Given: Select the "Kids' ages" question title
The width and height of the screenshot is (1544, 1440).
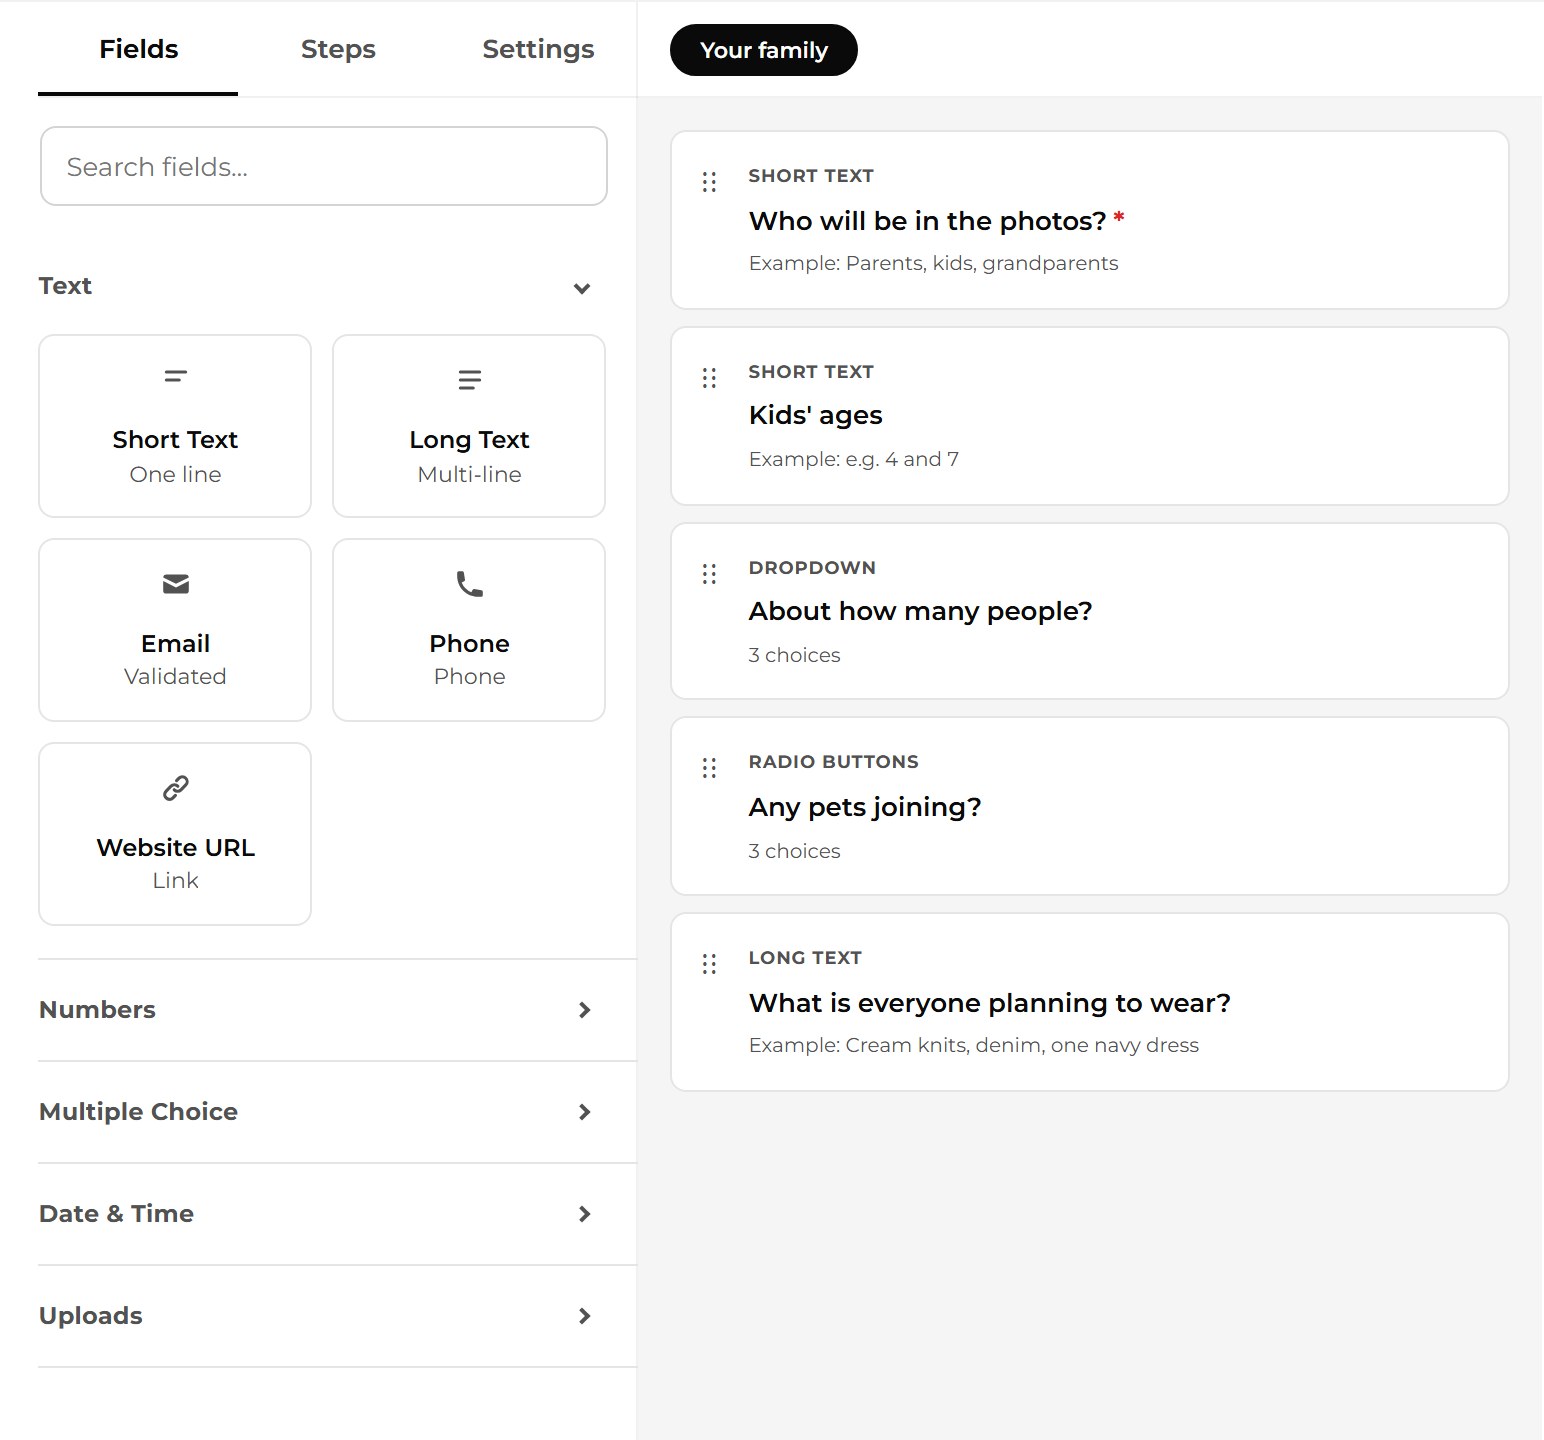Looking at the screenshot, I should coord(815,416).
